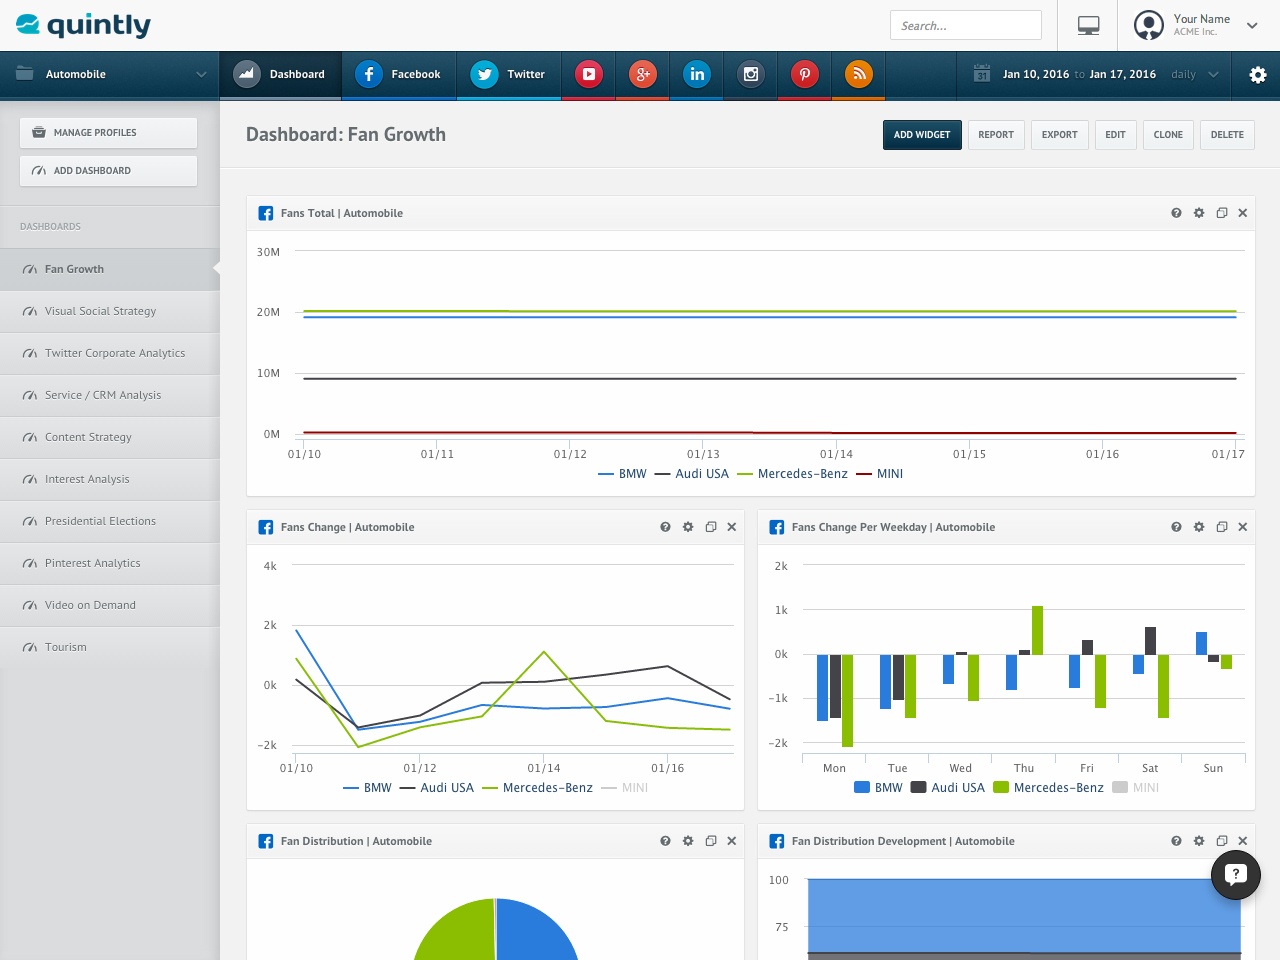Click the monitor display icon in header
Image resolution: width=1280 pixels, height=960 pixels.
(x=1089, y=26)
